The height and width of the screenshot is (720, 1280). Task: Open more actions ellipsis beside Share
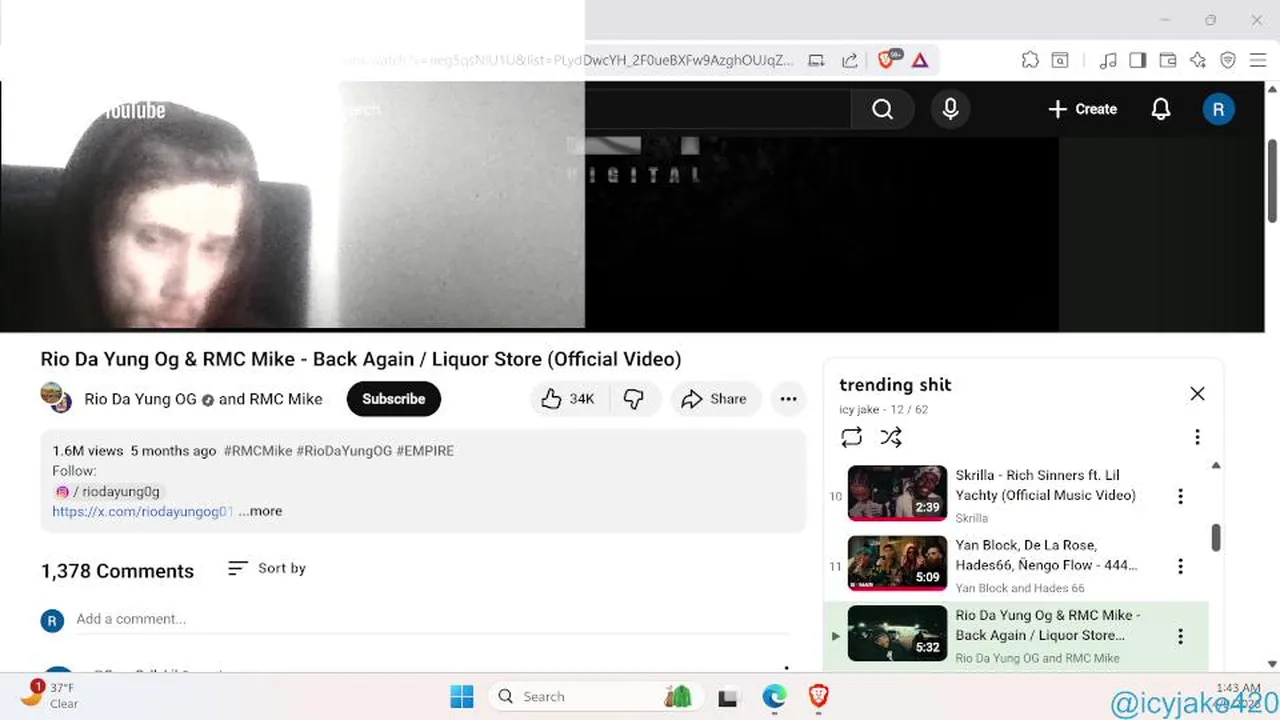788,399
